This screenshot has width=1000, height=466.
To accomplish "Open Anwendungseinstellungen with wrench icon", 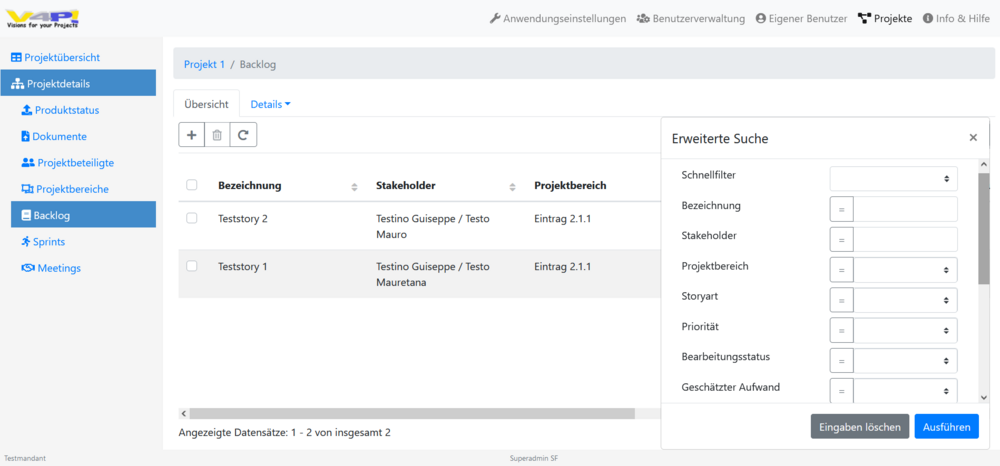I will pos(558,18).
